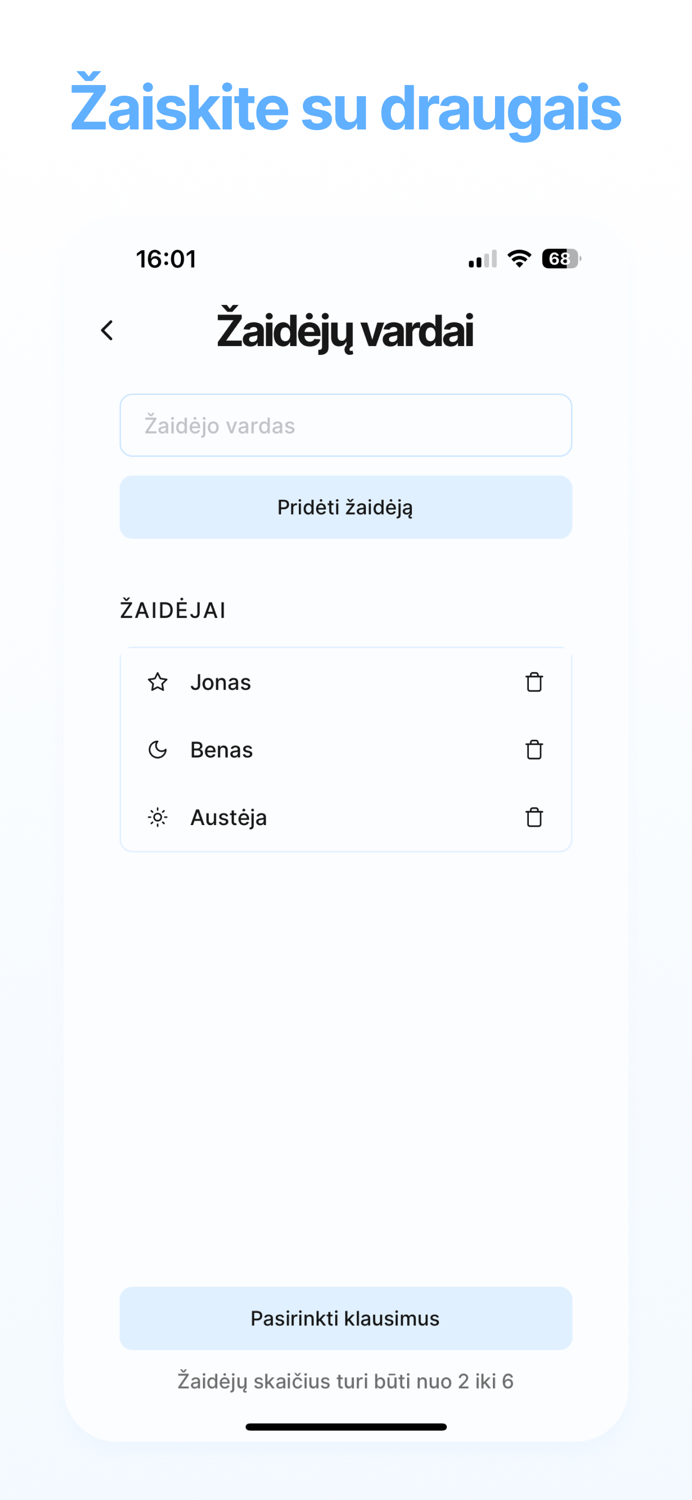Tap the back chevron at top left

coord(107,330)
